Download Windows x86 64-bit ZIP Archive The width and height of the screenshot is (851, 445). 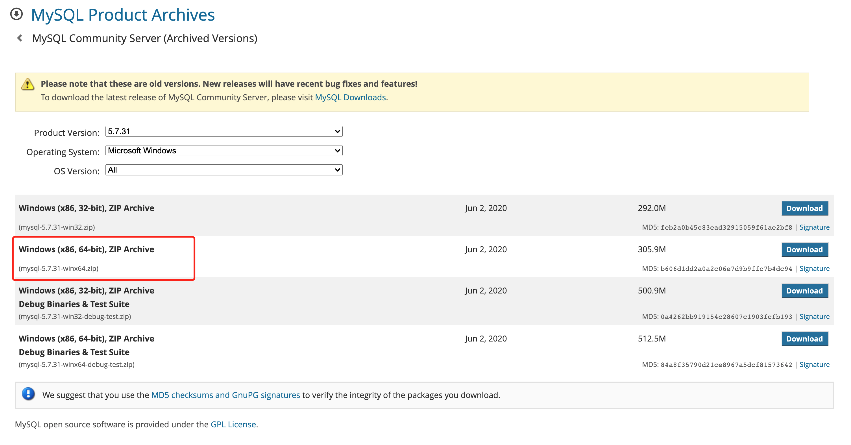click(x=804, y=250)
